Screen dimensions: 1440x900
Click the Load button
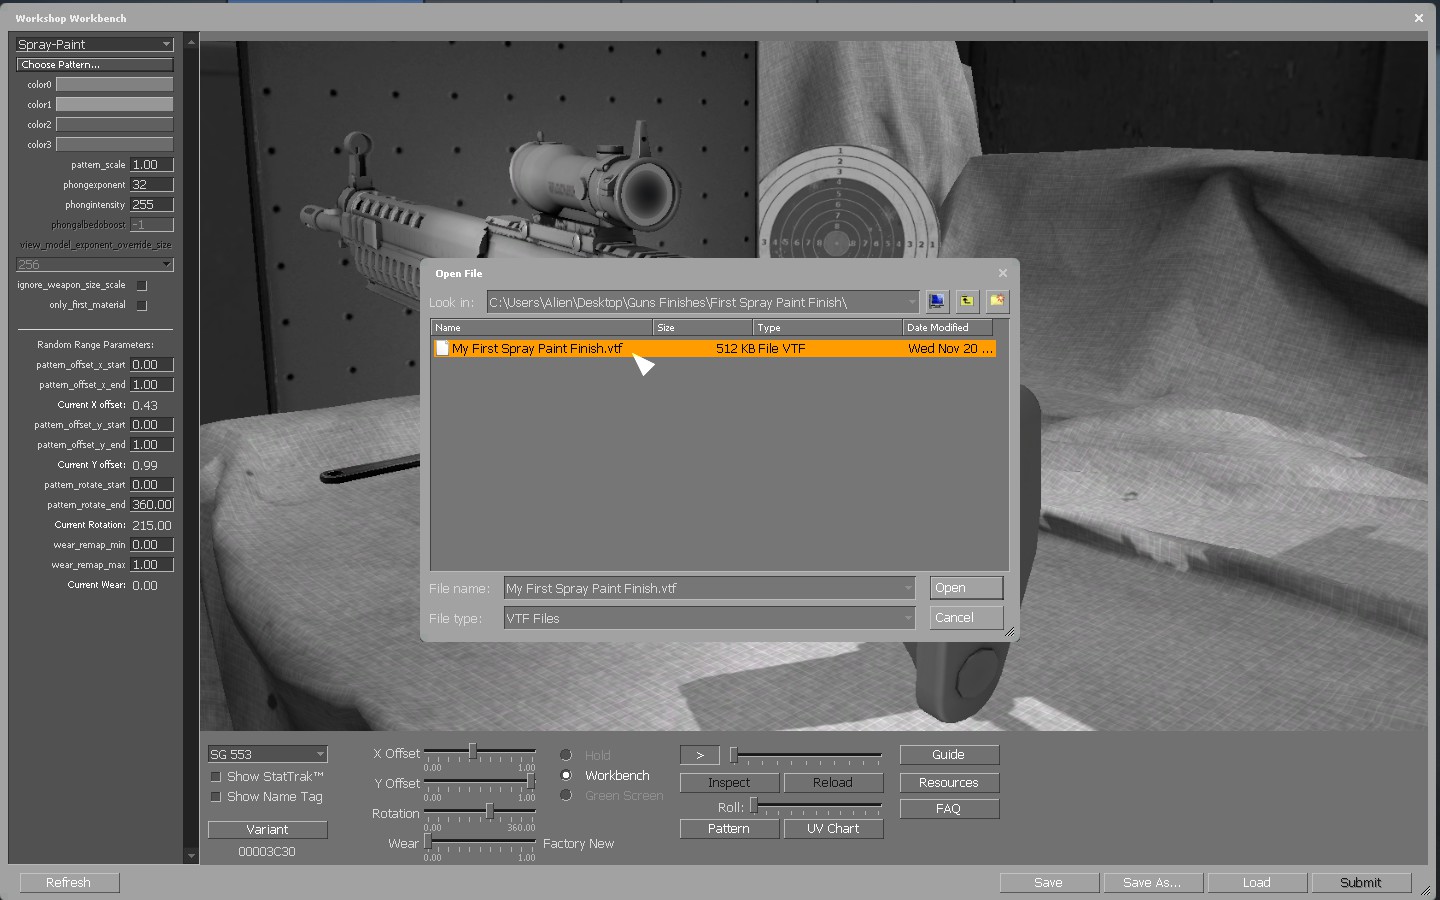[x=1257, y=883]
